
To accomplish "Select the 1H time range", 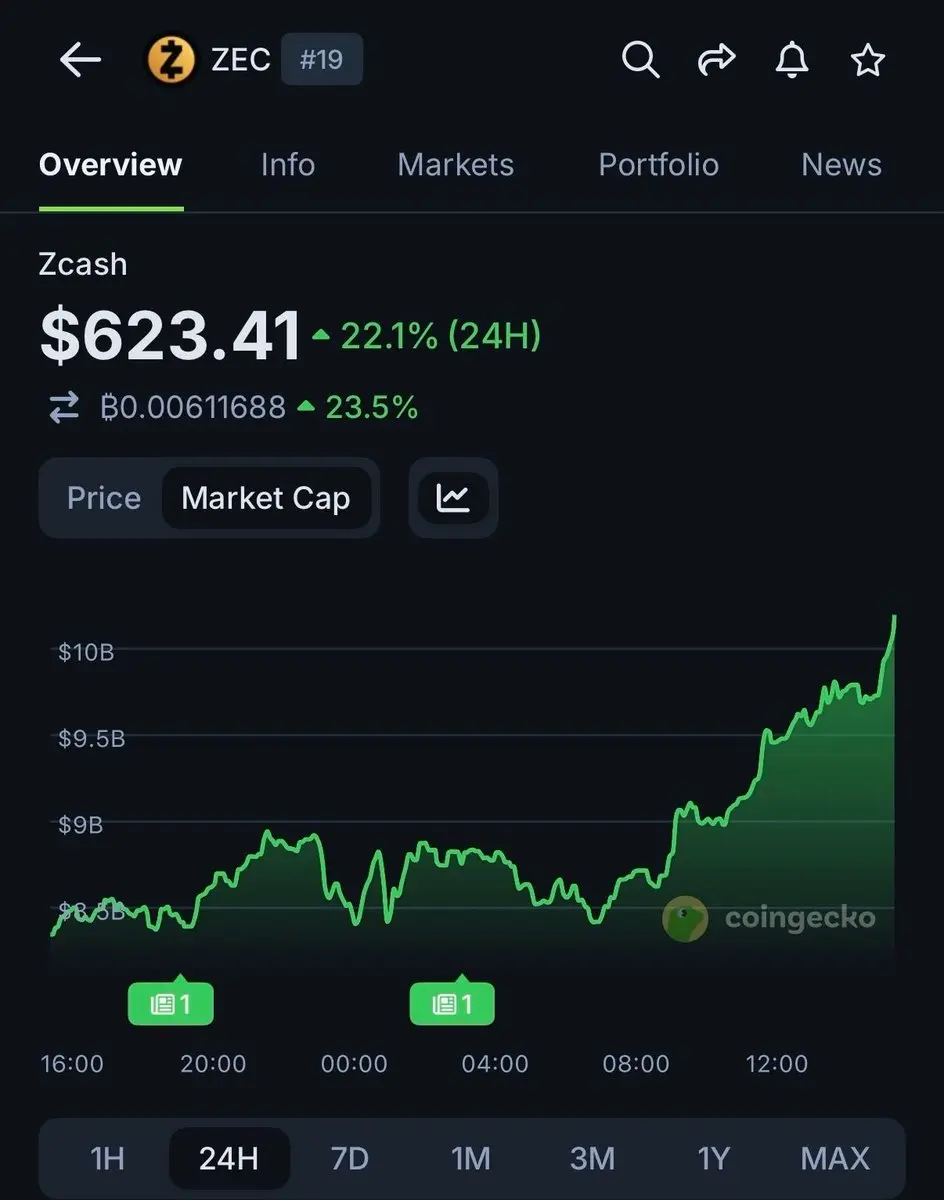I will (x=108, y=1158).
